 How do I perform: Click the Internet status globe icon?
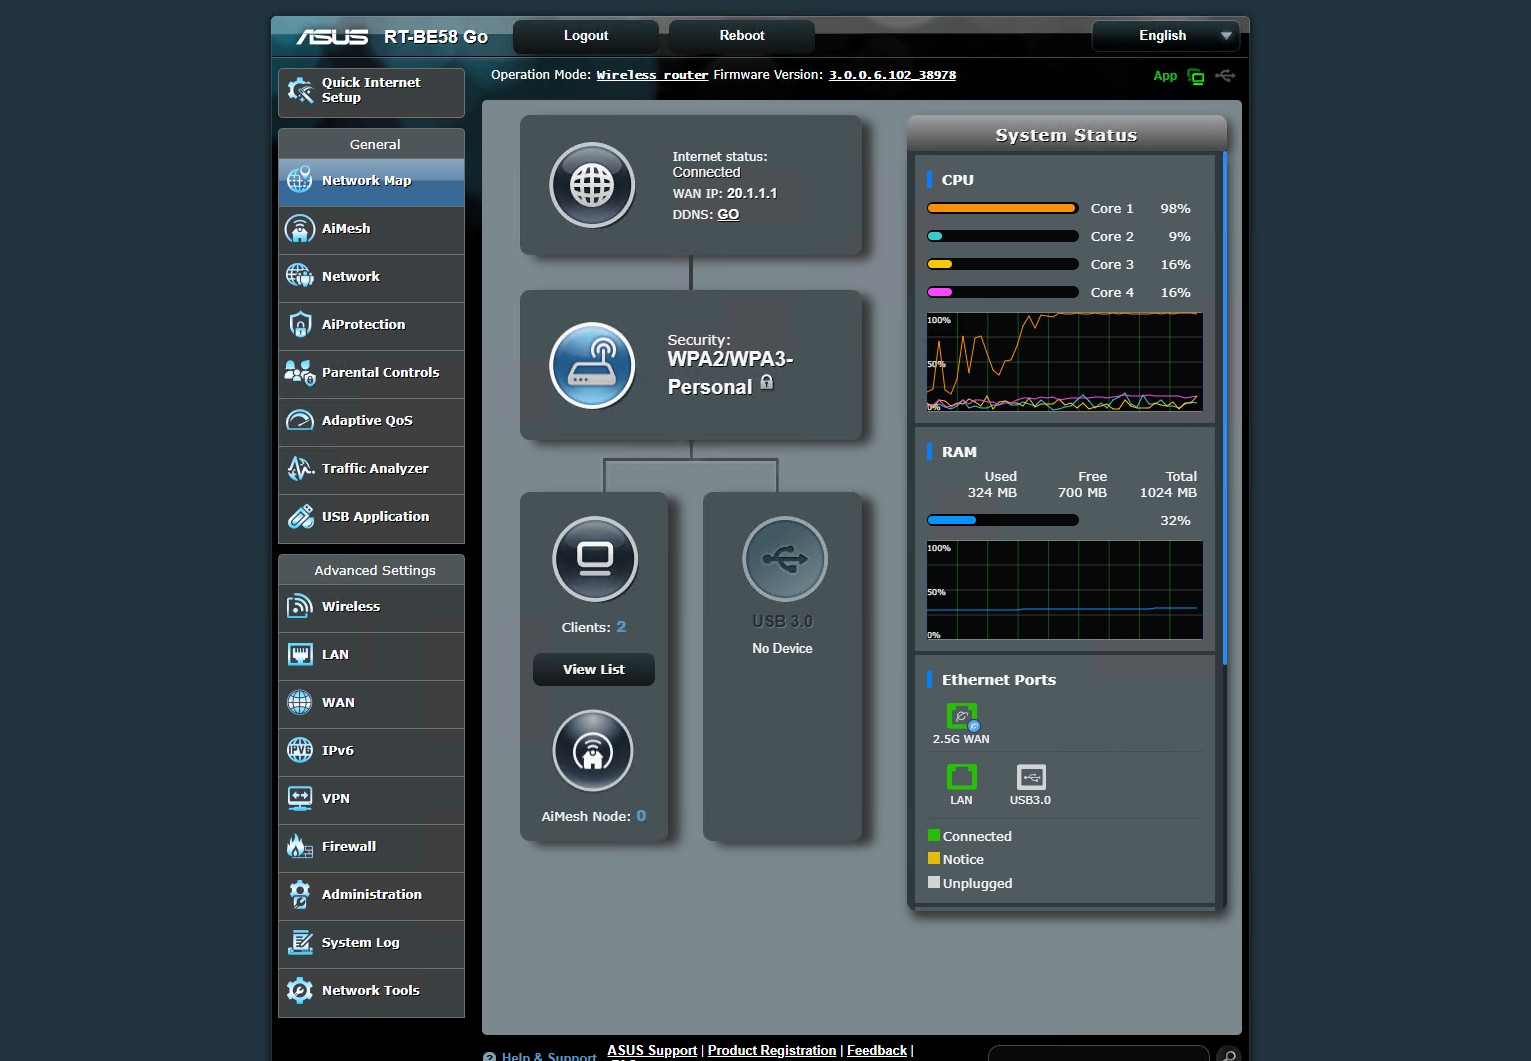click(592, 185)
